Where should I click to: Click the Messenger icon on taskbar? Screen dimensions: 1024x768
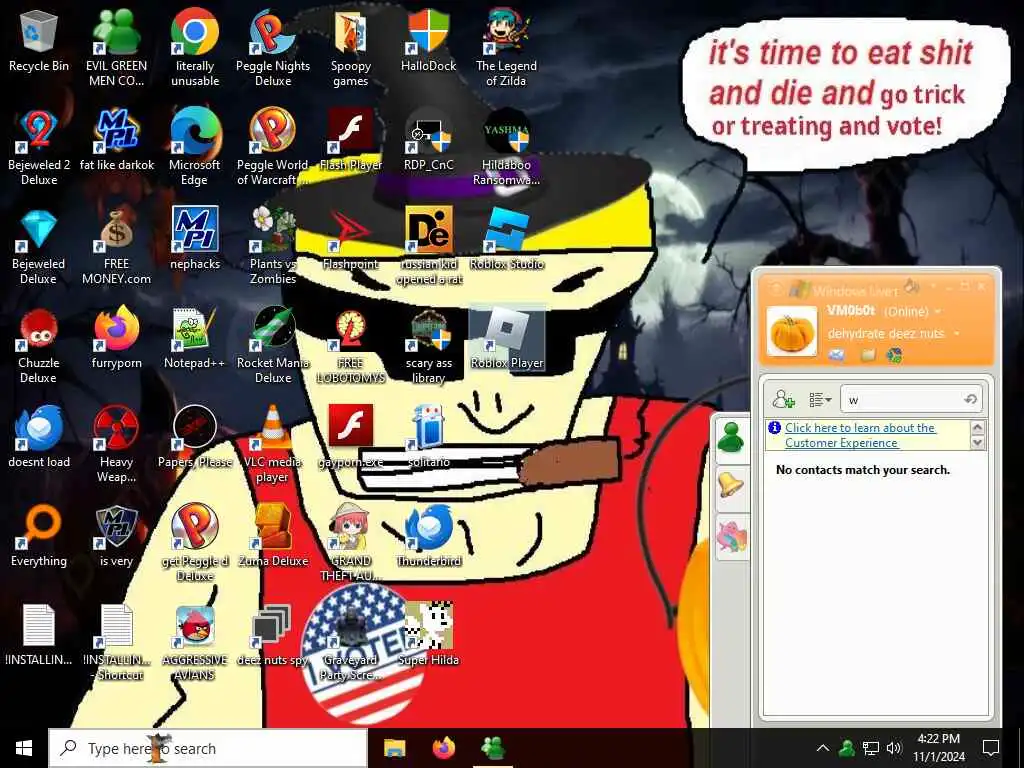click(x=493, y=748)
